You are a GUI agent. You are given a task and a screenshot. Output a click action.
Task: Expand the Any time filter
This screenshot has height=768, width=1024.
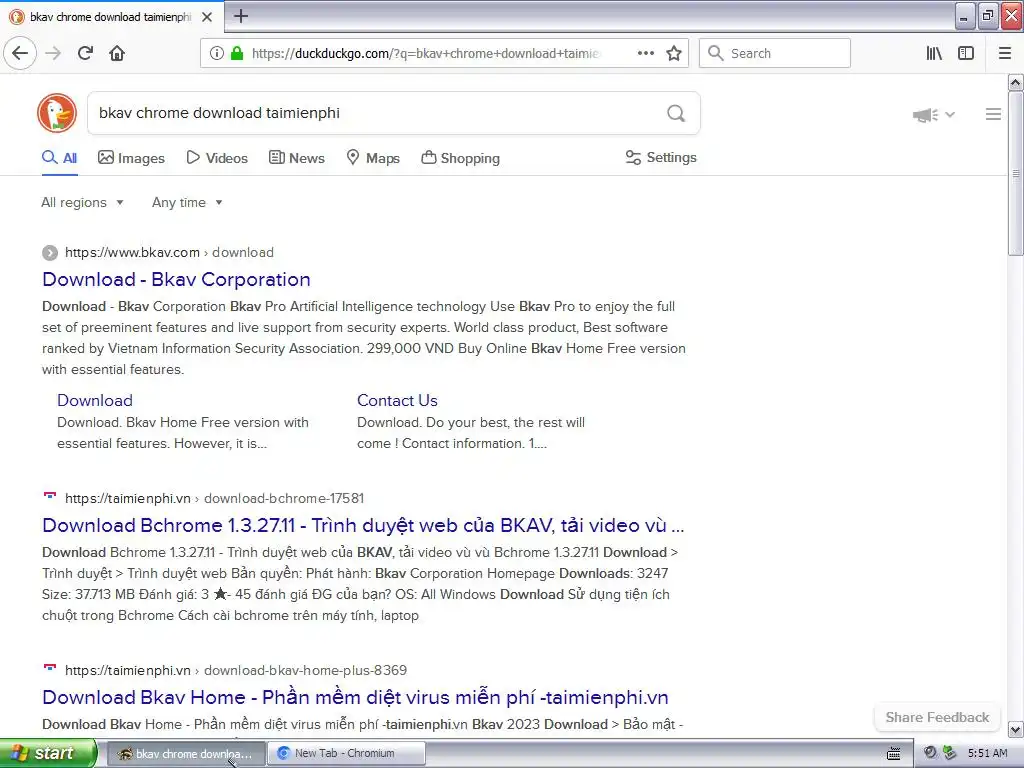click(x=187, y=202)
